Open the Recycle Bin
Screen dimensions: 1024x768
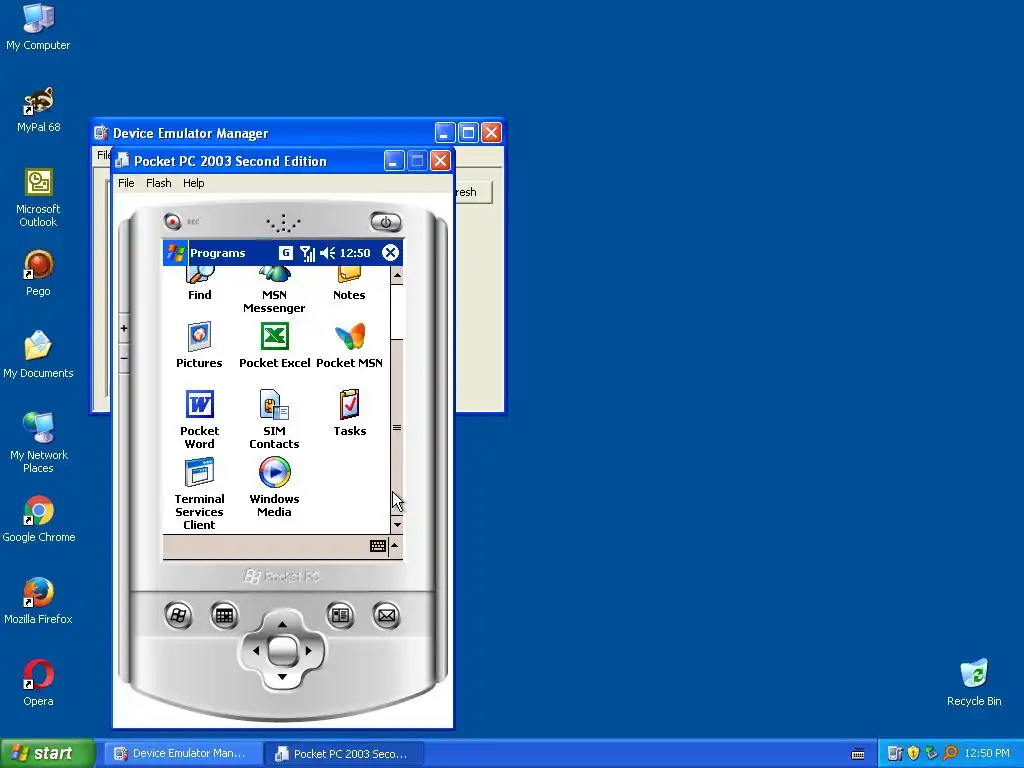click(x=974, y=683)
